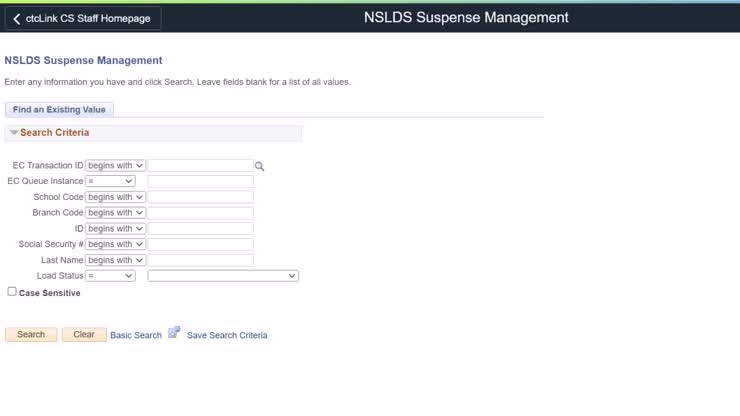Click the save search criteria icon
This screenshot has width=740, height=416.
(174, 332)
